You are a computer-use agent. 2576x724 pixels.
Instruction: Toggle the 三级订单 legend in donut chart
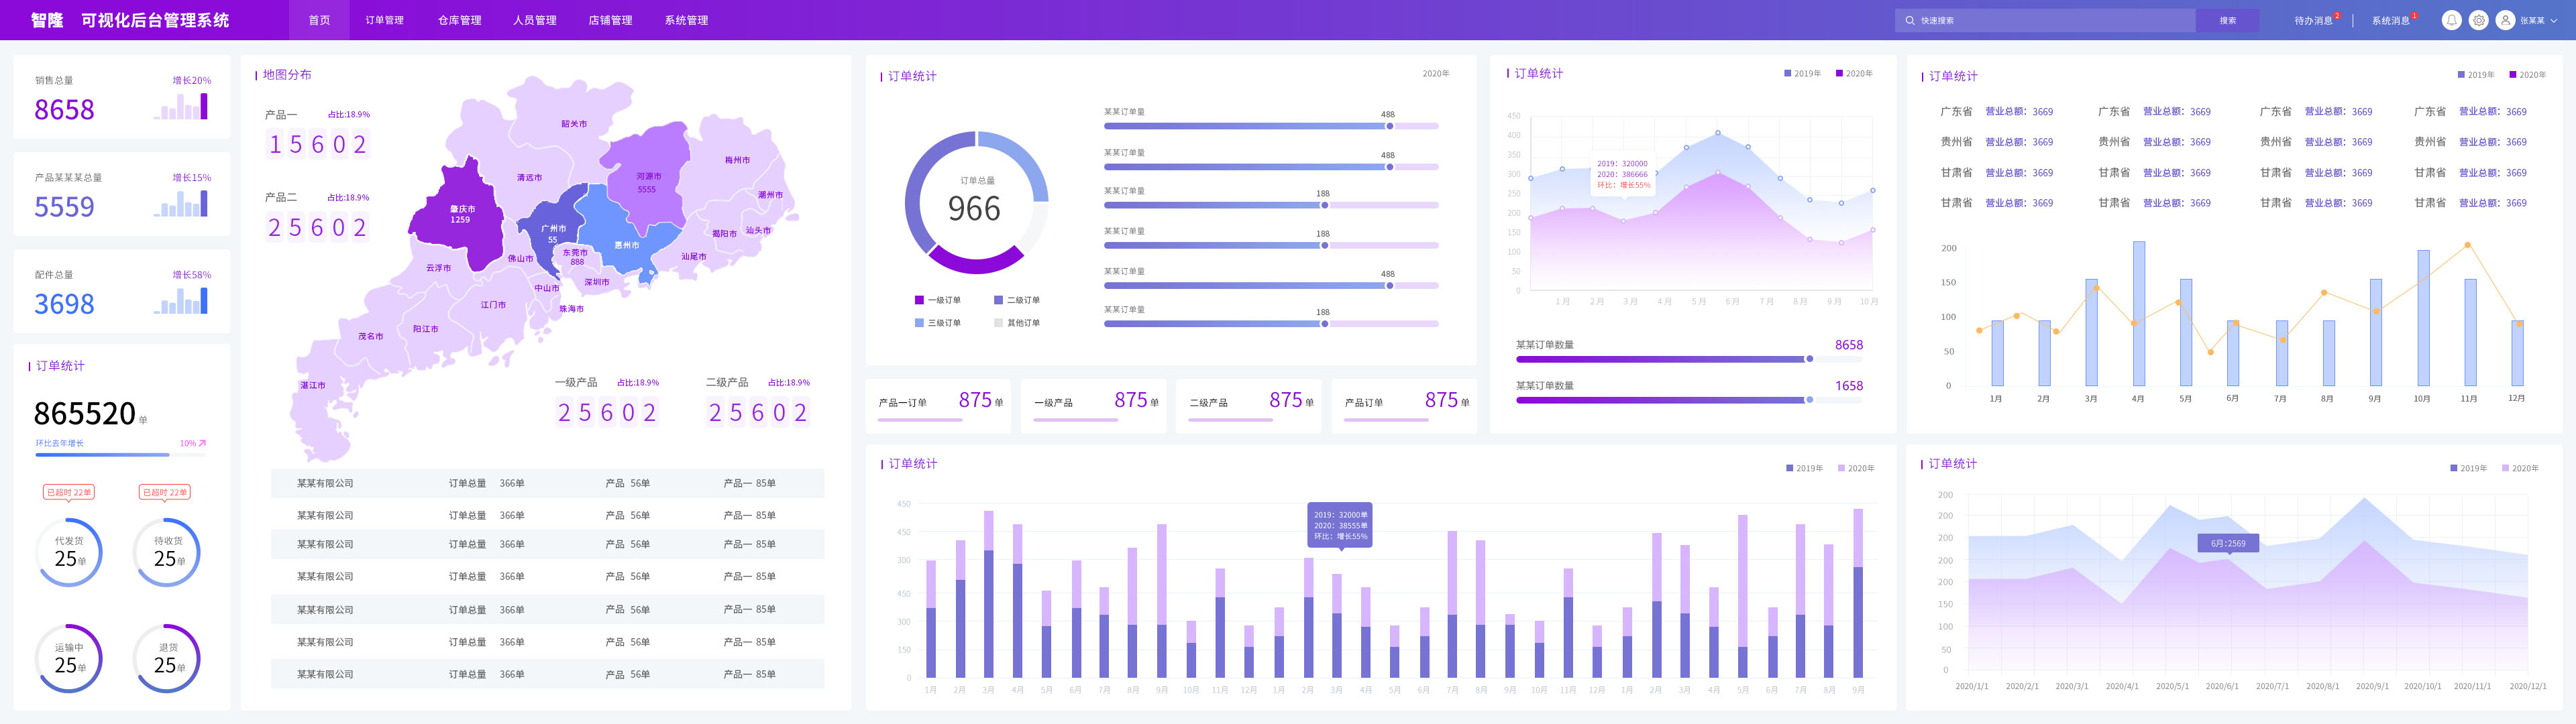tap(937, 323)
